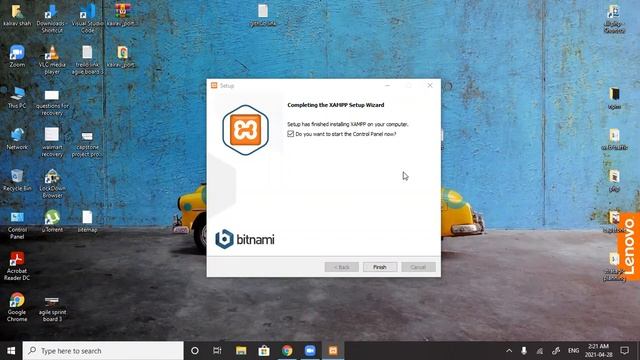Open the clock showing 2:21 AM
The height and width of the screenshot is (360, 640).
click(x=598, y=351)
